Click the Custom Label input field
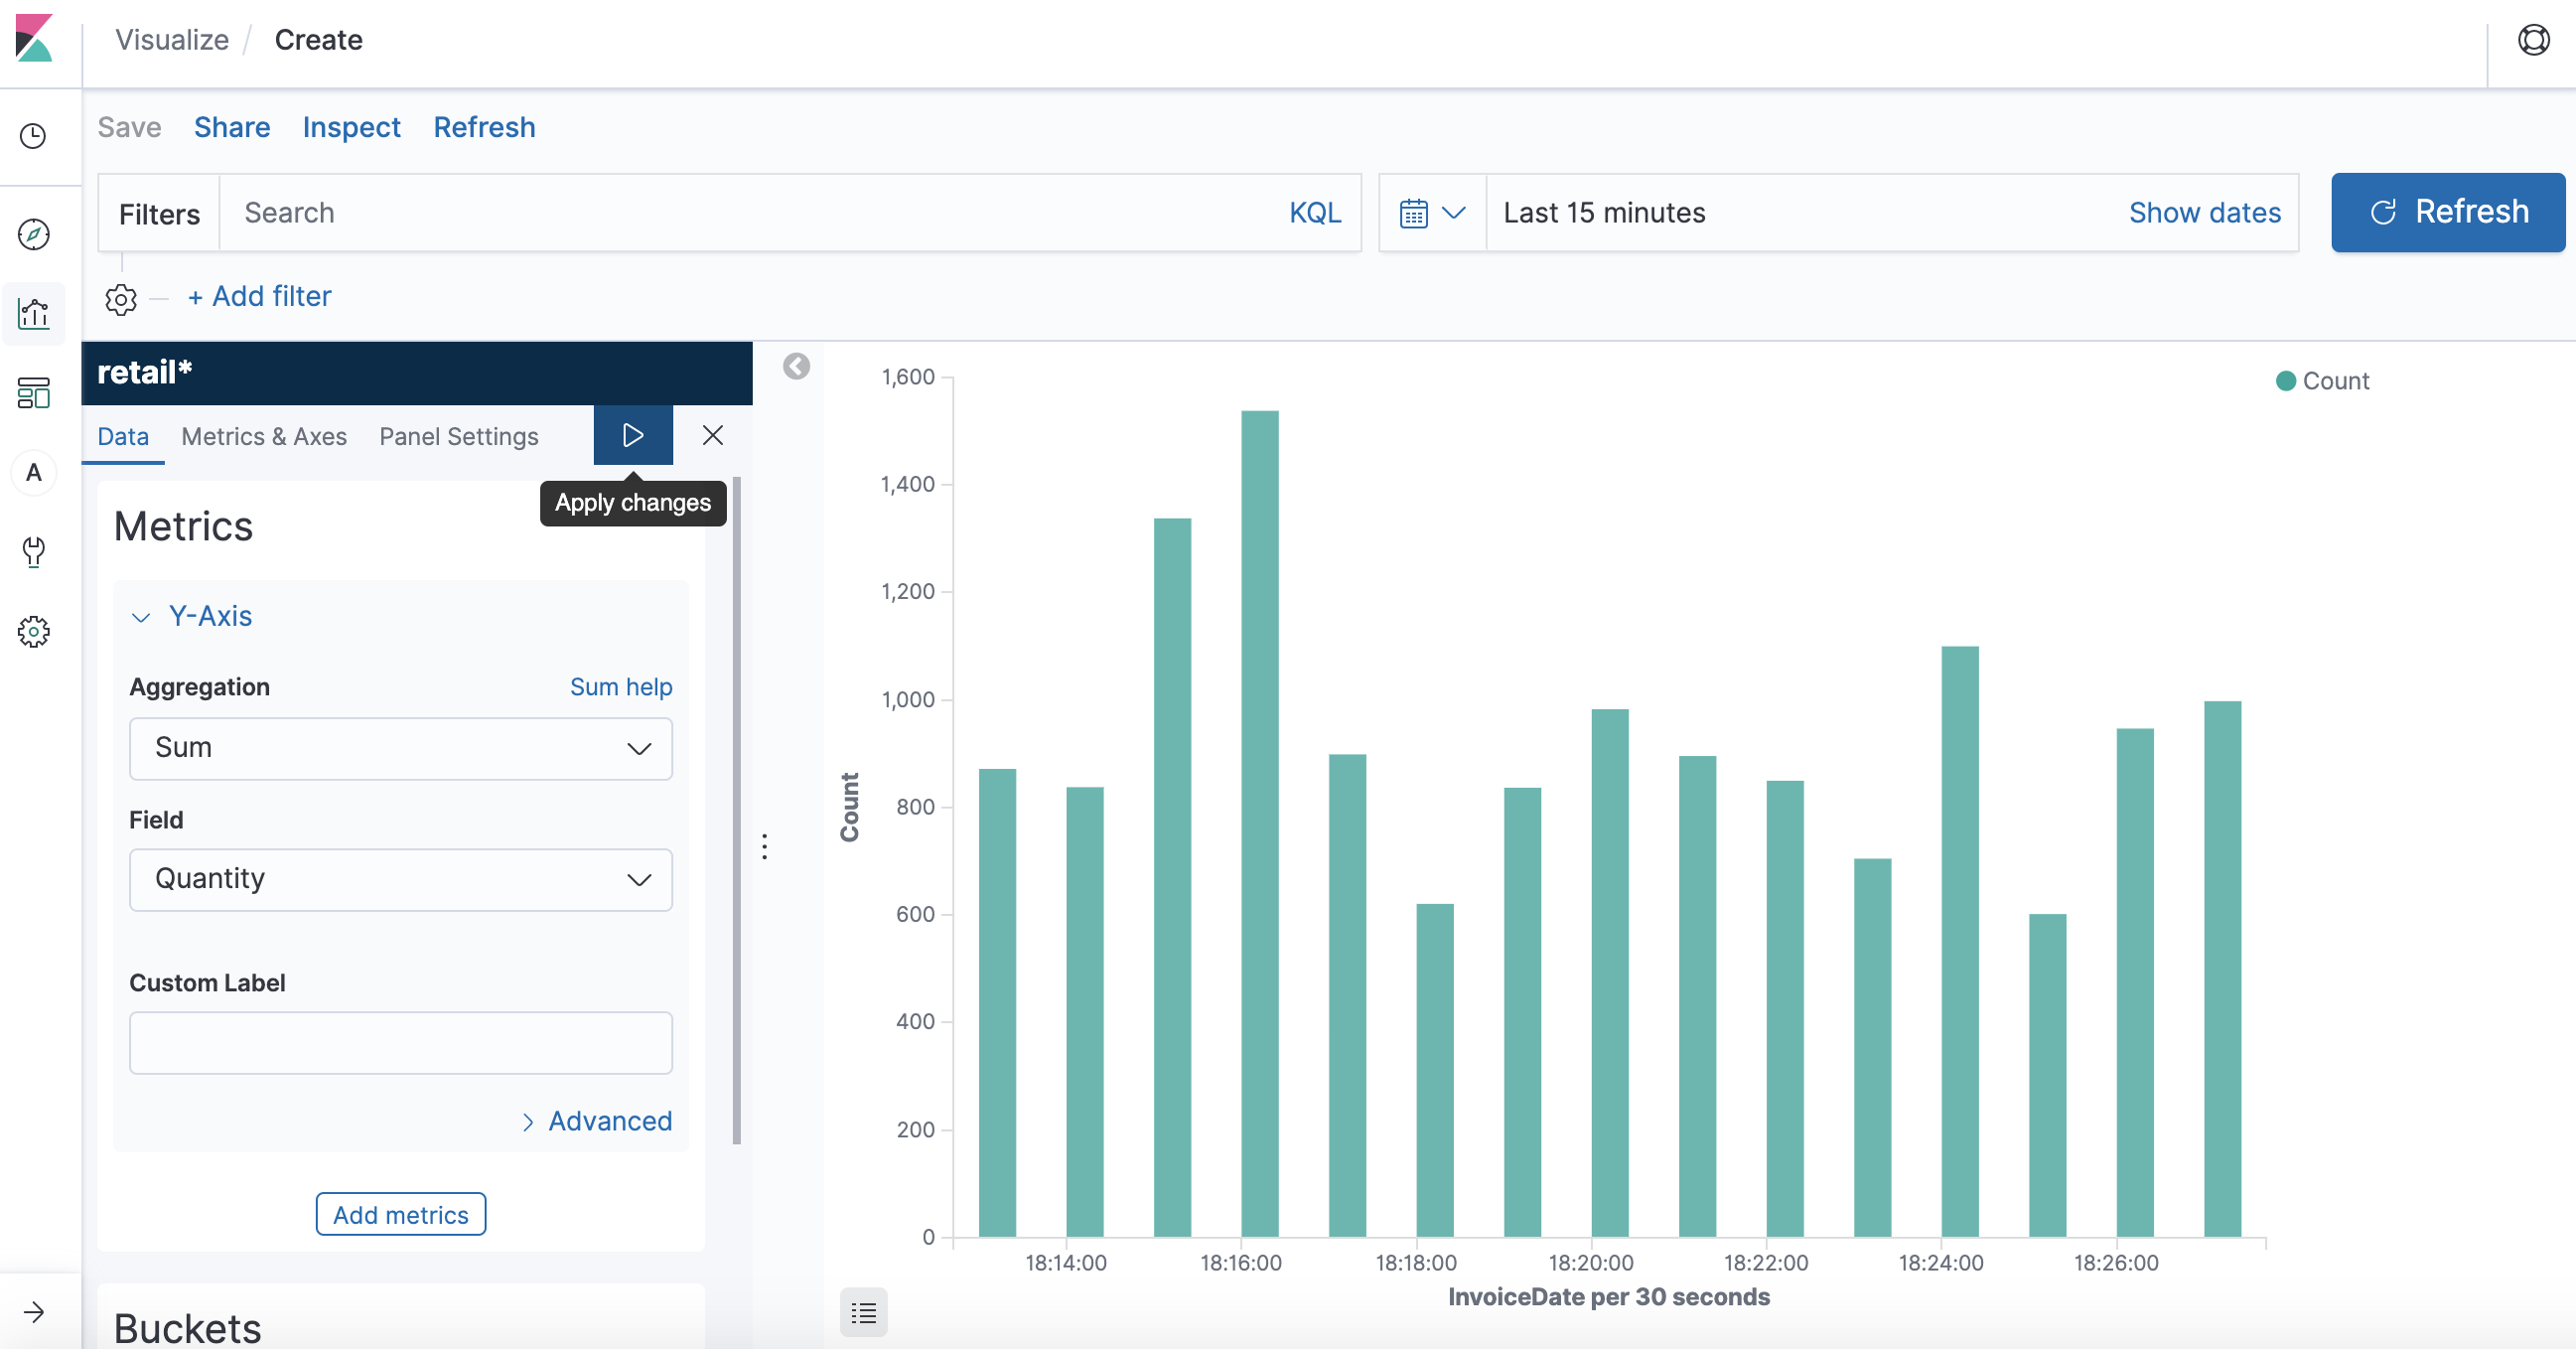Viewport: 2576px width, 1349px height. click(x=400, y=1042)
